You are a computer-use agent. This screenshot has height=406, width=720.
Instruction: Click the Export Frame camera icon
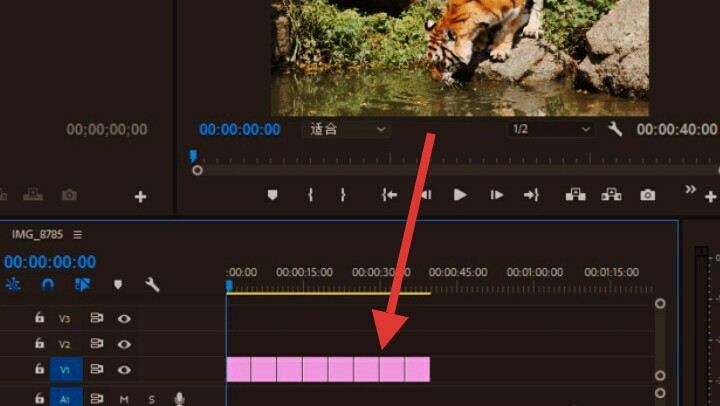tap(648, 195)
